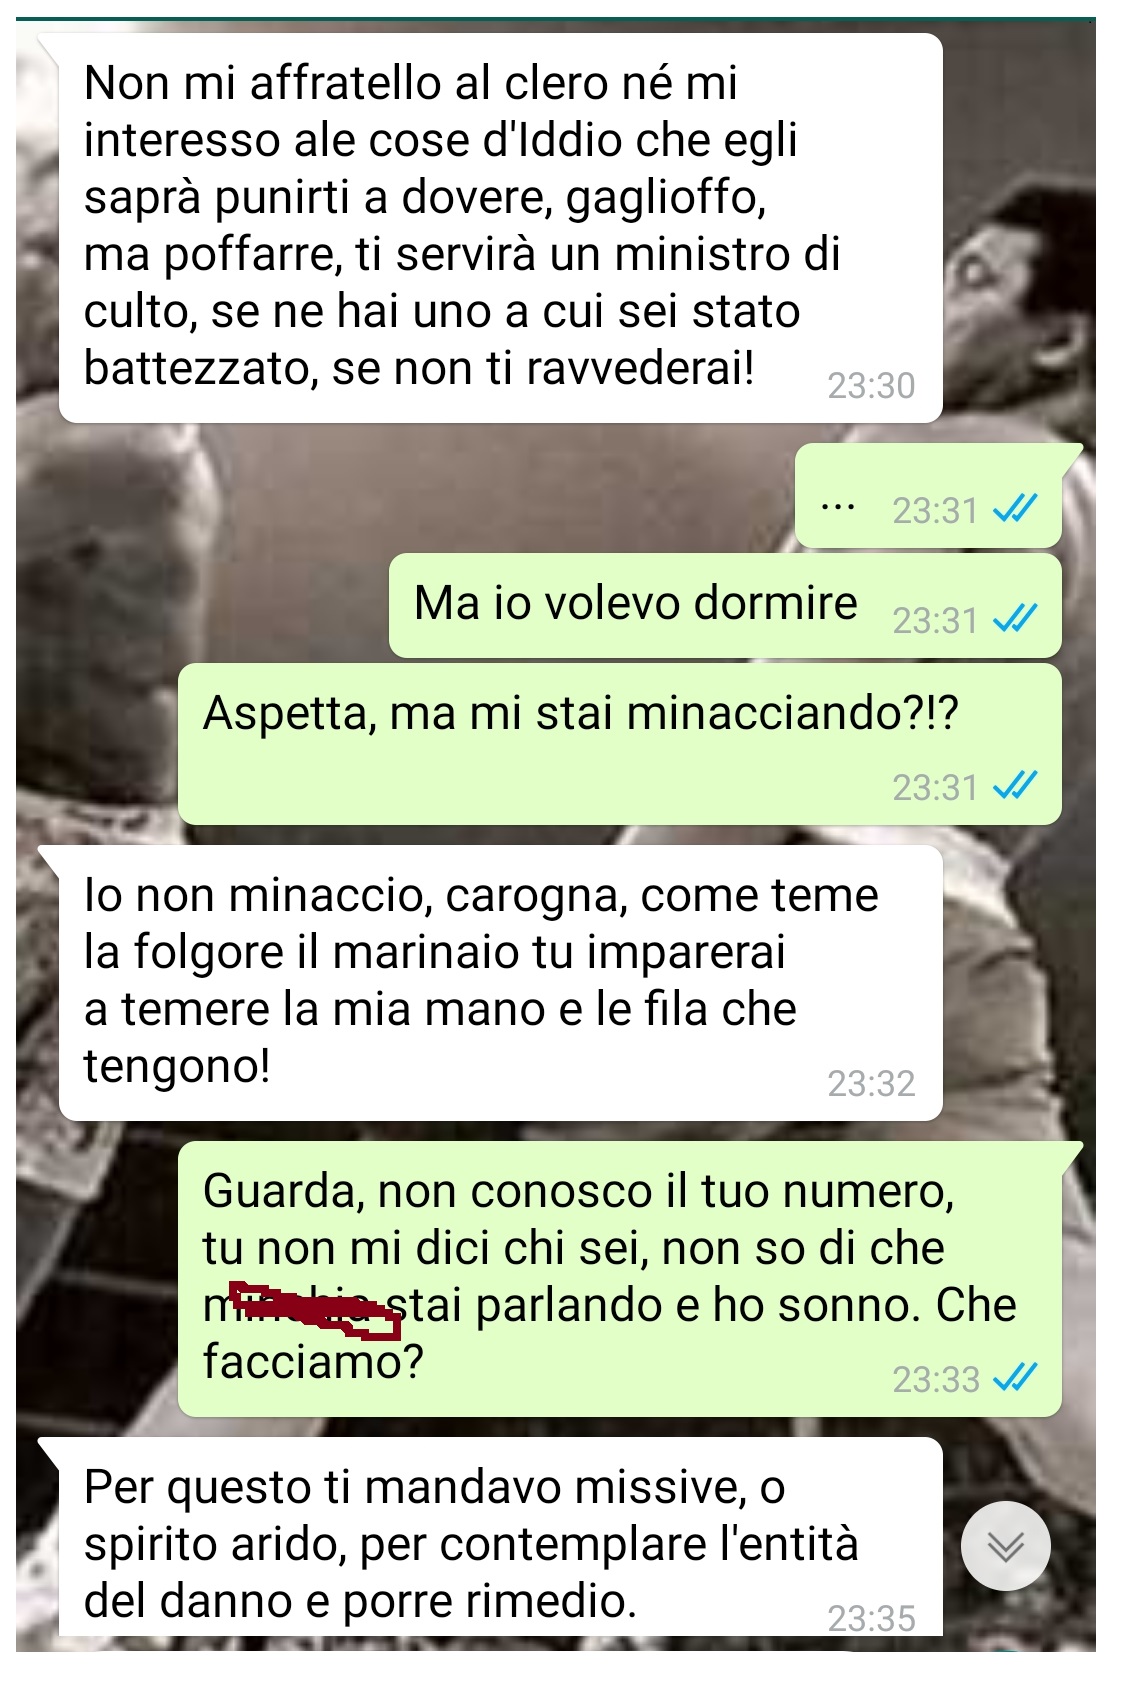Image resolution: width=1140 pixels, height=1688 pixels.
Task: Click blue ticks on 'mi stai minacciando' message
Action: (x=1015, y=786)
